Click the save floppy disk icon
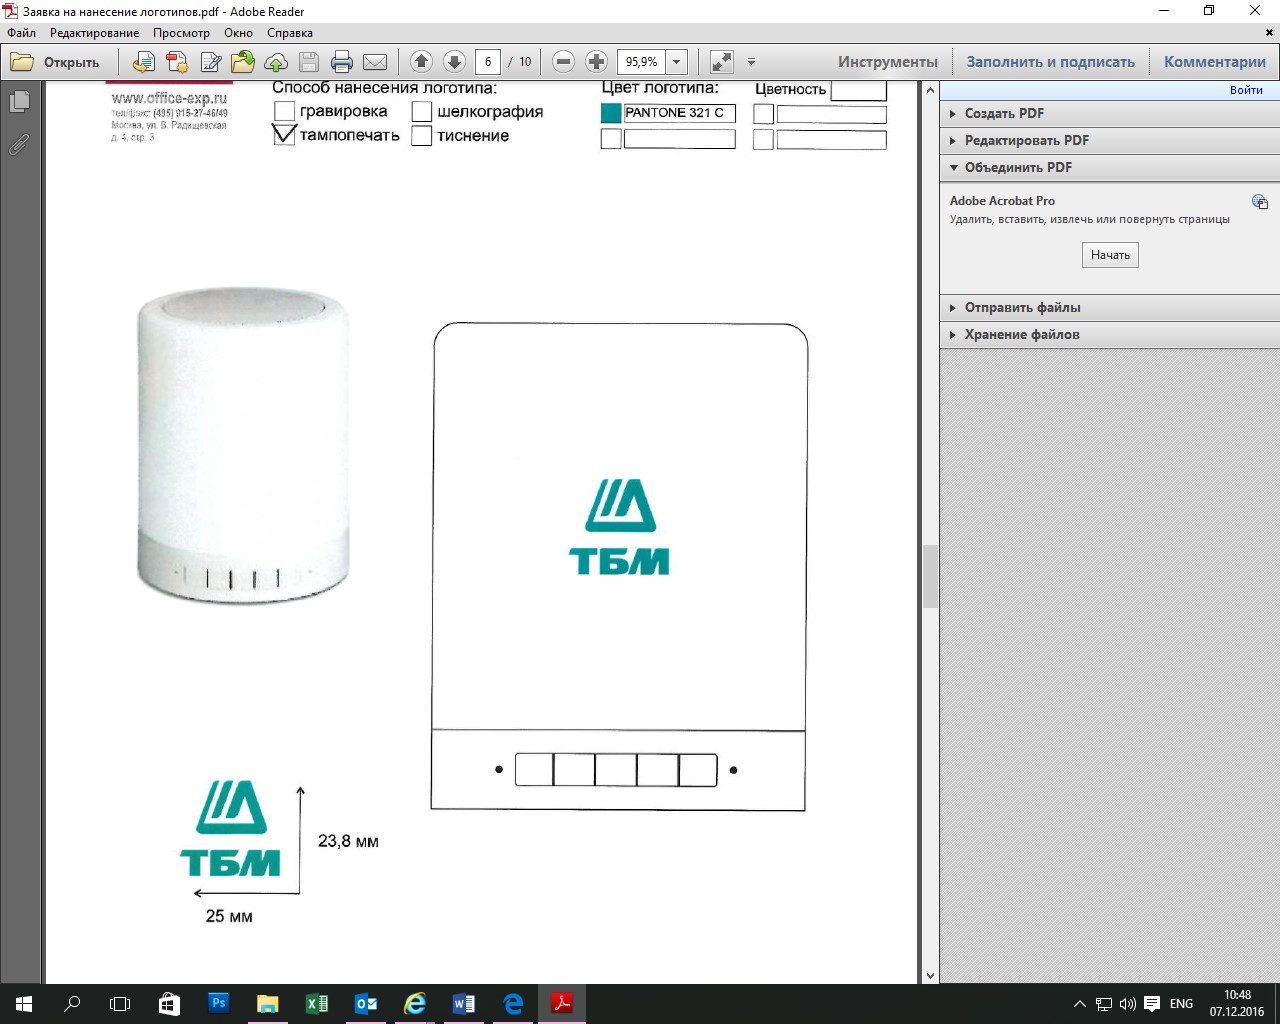The width and height of the screenshot is (1280, 1024). pyautogui.click(x=309, y=62)
